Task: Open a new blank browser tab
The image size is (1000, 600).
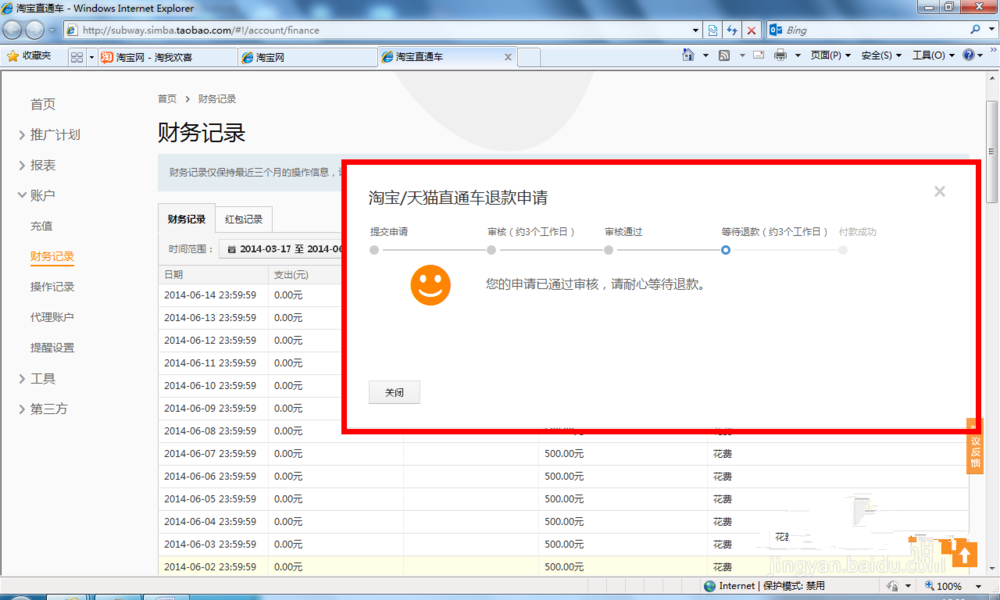Action: coord(529,57)
